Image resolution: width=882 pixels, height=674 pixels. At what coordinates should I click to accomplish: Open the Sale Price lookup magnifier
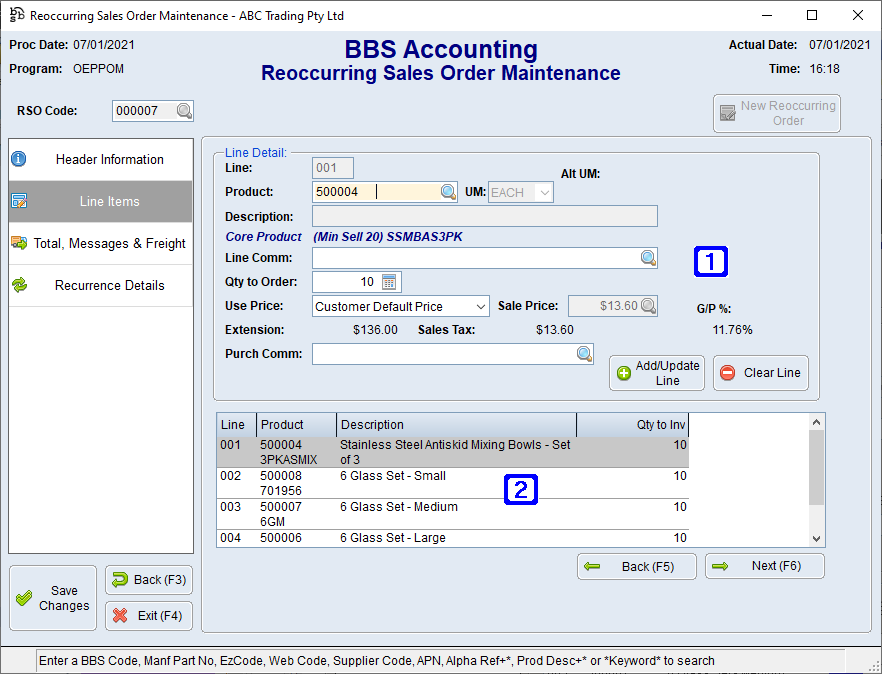651,305
